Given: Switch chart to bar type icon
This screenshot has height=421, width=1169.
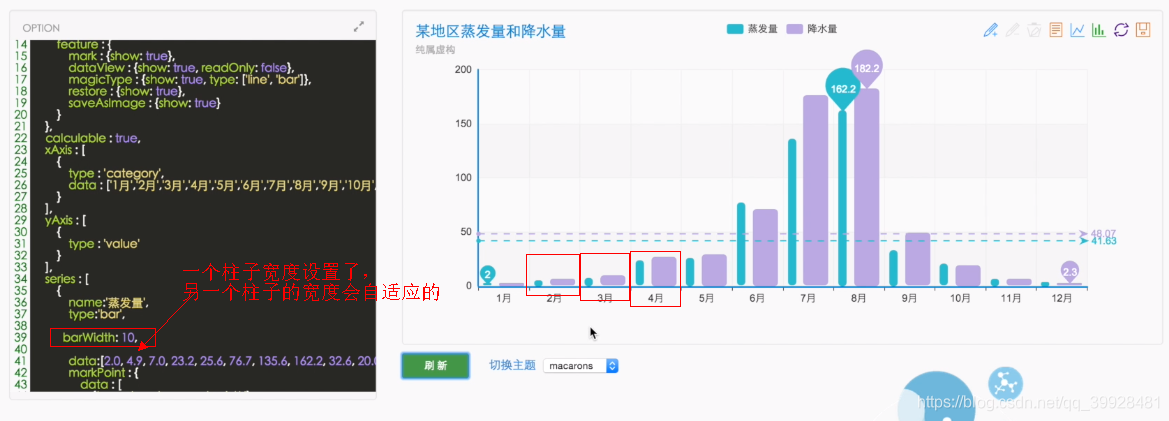Looking at the screenshot, I should point(1099,30).
